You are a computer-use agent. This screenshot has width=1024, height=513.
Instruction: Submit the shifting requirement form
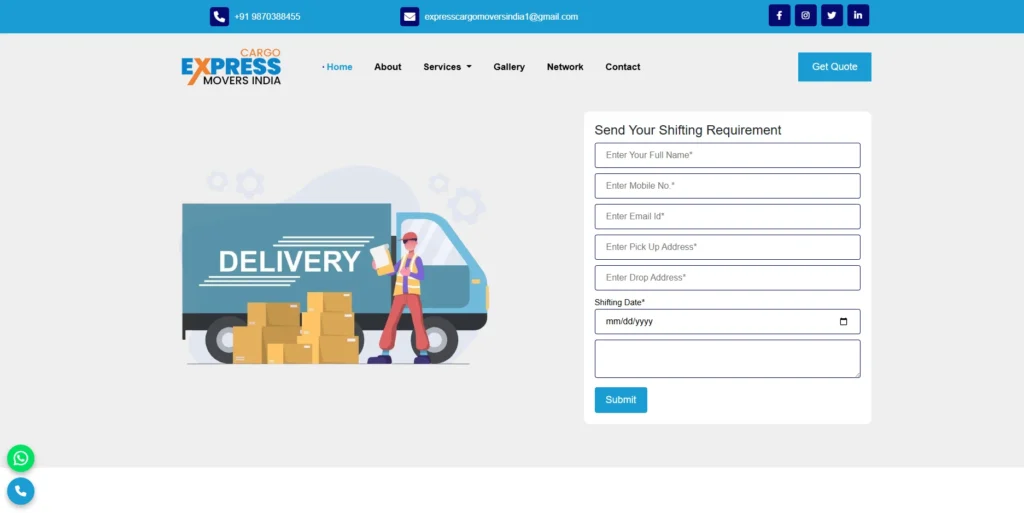(x=621, y=400)
